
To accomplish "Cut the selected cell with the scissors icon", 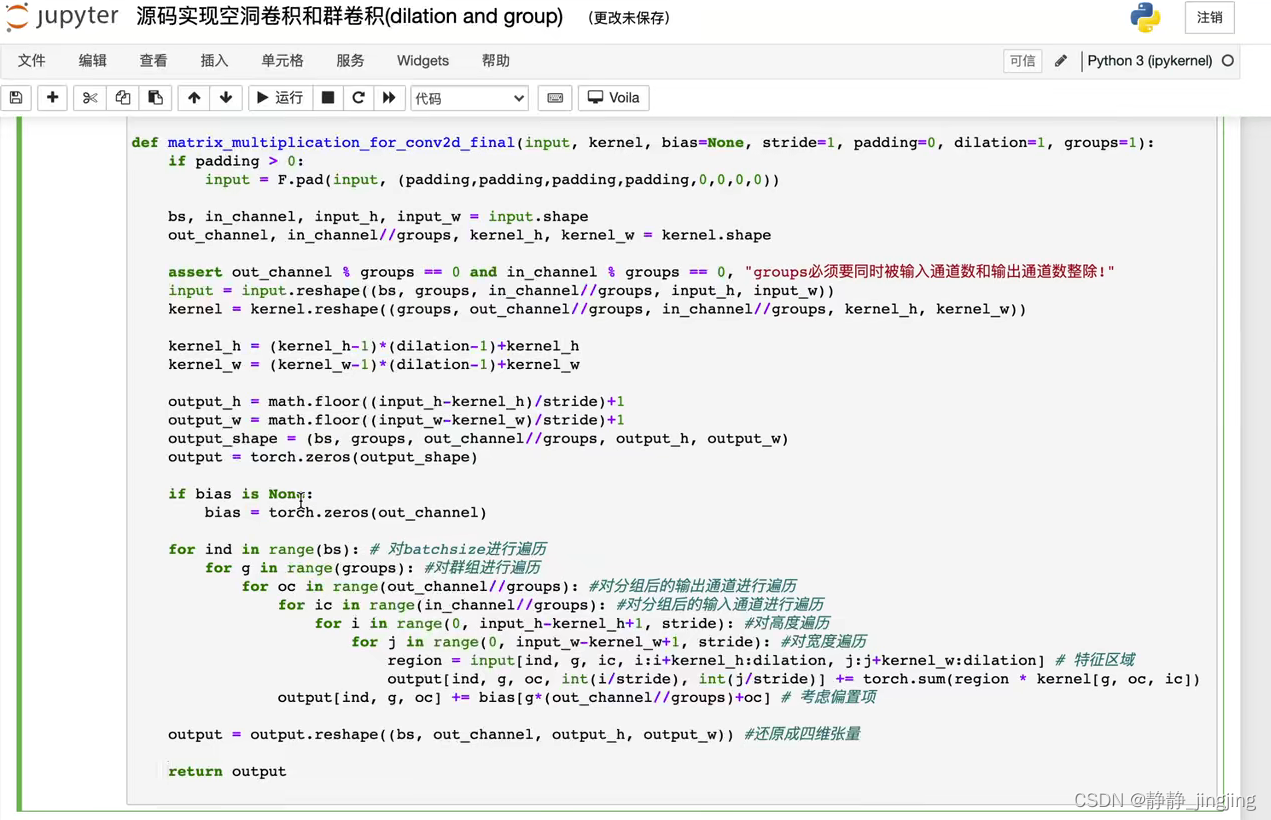I will 89,97.
